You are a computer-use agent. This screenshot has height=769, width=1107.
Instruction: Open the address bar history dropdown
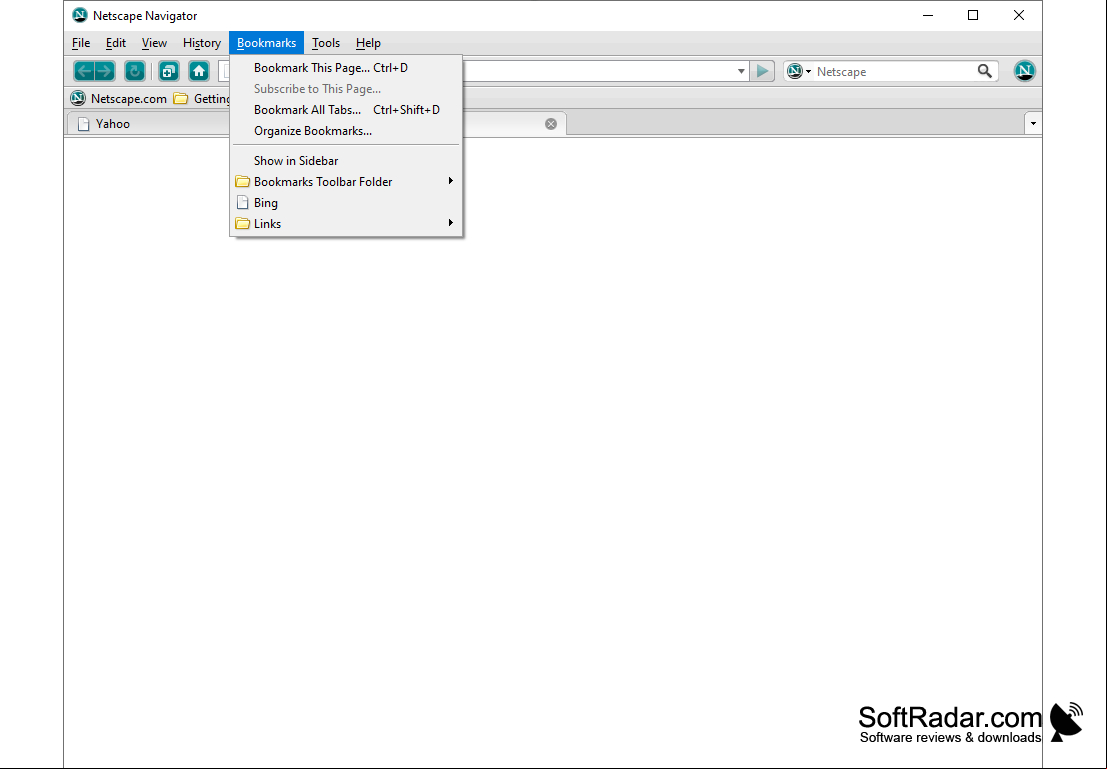tap(741, 71)
